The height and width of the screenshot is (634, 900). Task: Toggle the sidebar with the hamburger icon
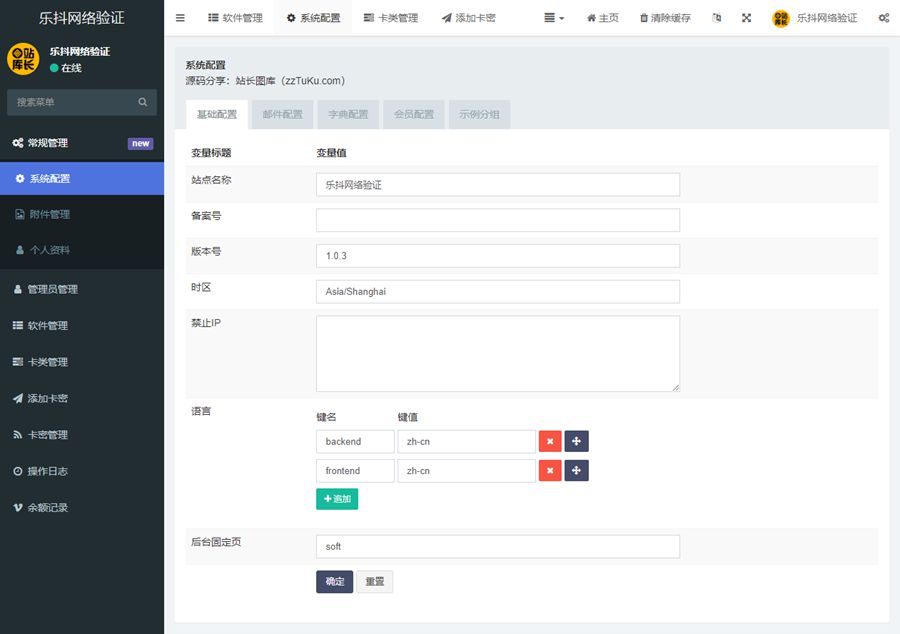click(x=180, y=18)
